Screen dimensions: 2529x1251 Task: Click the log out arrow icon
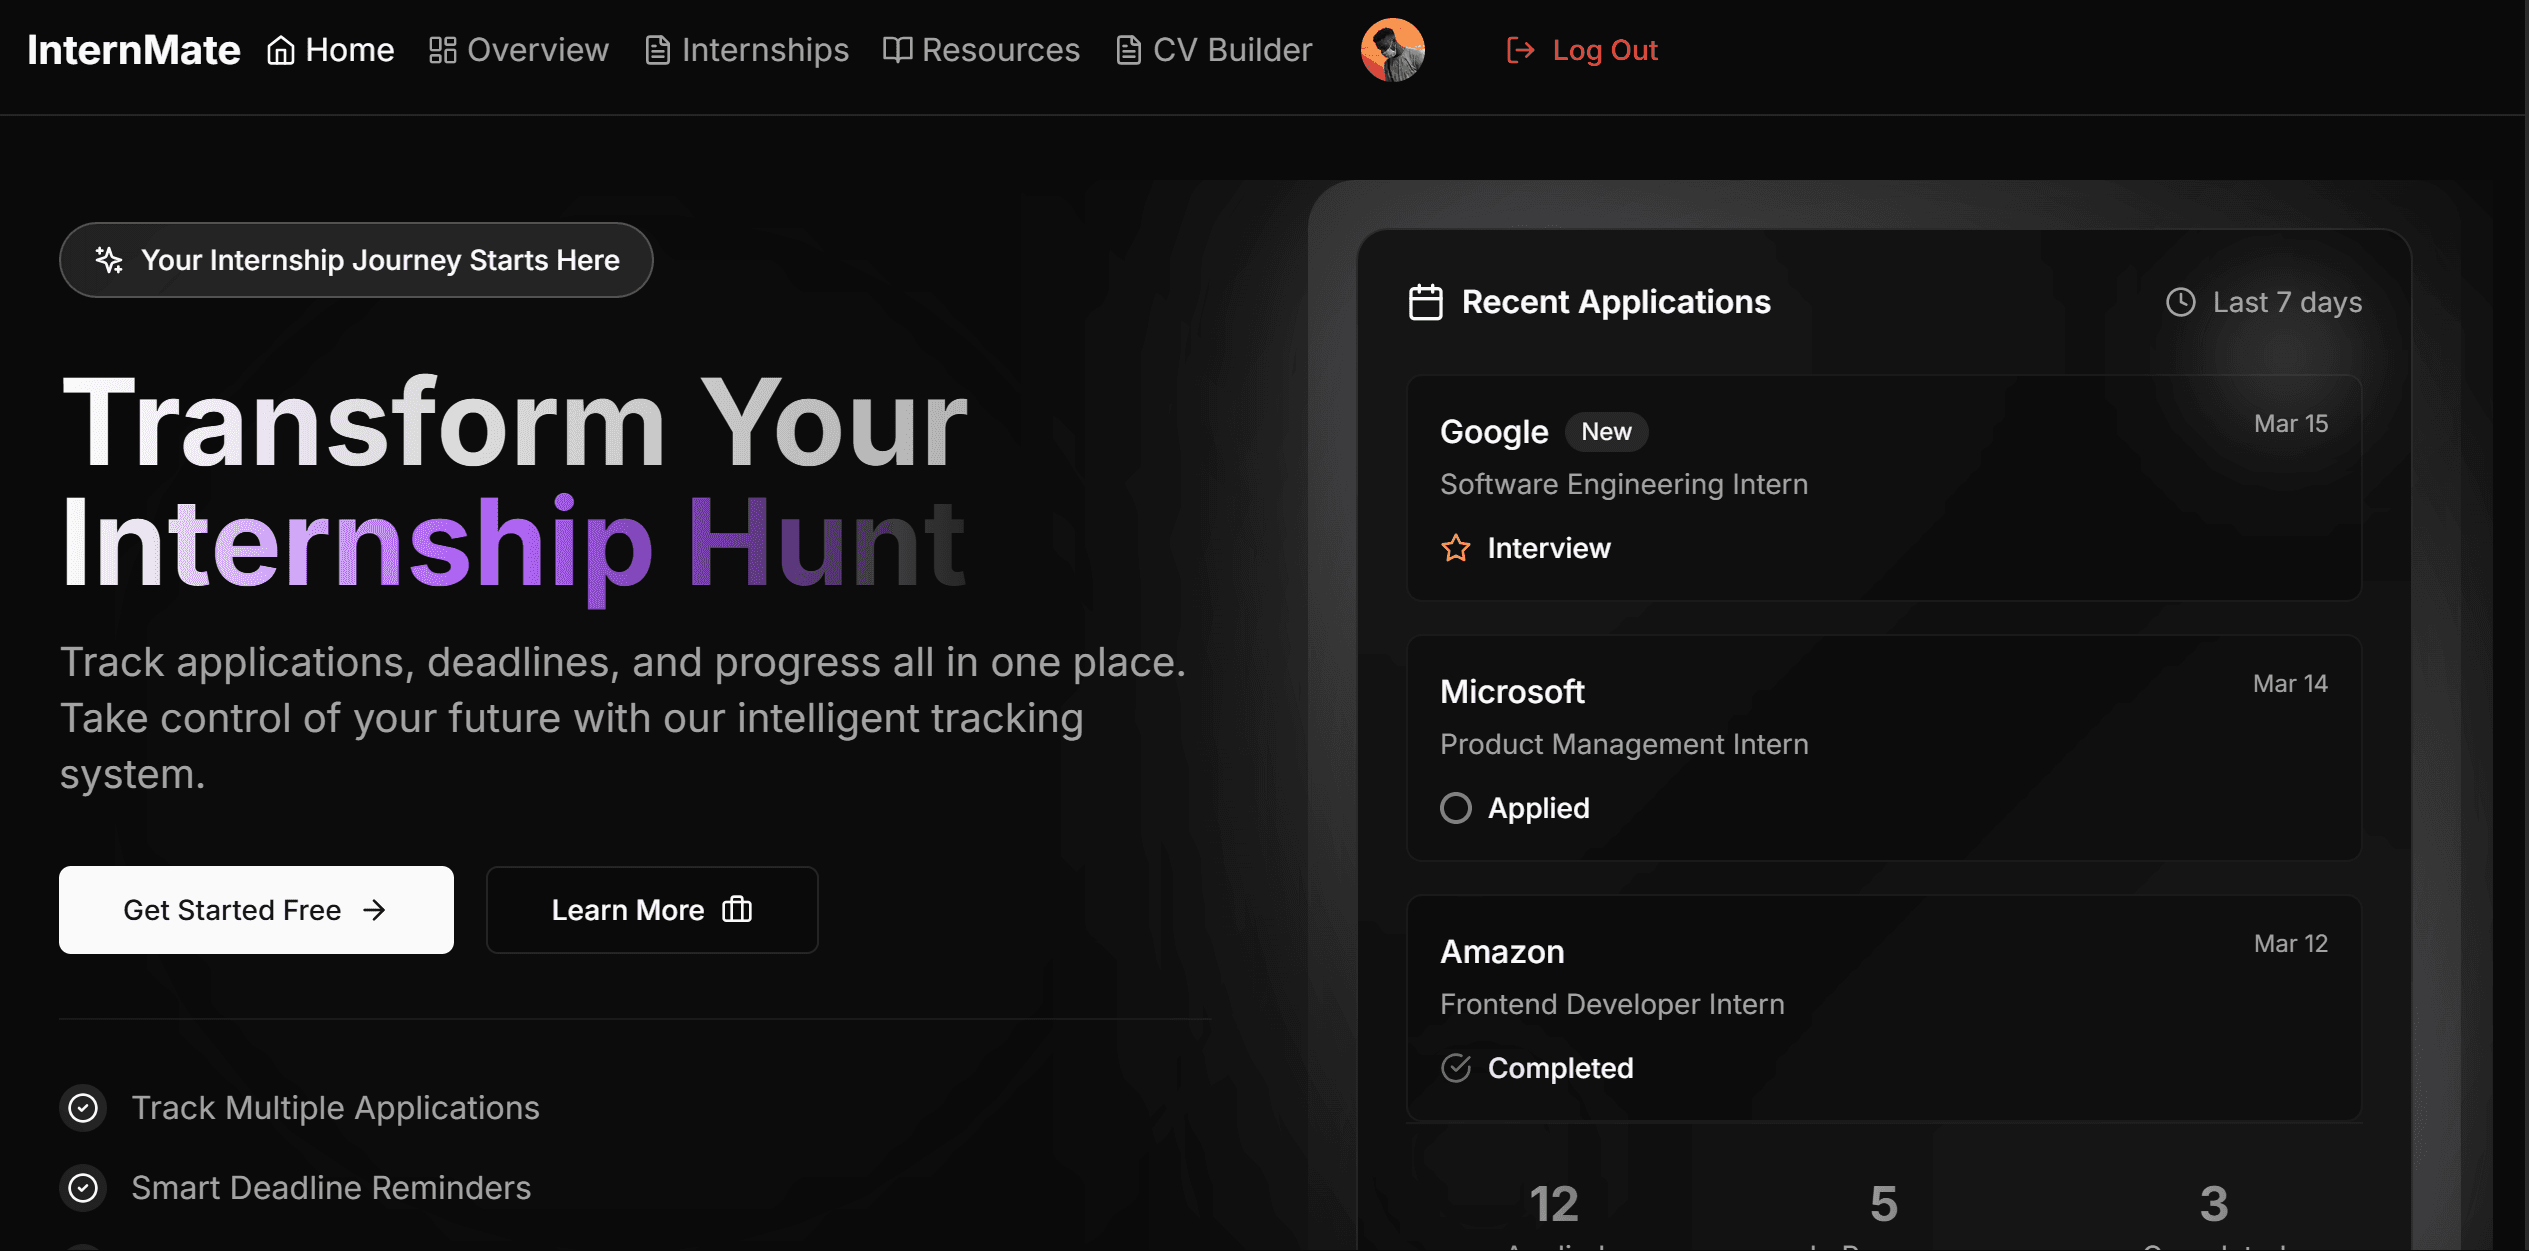tap(1521, 49)
